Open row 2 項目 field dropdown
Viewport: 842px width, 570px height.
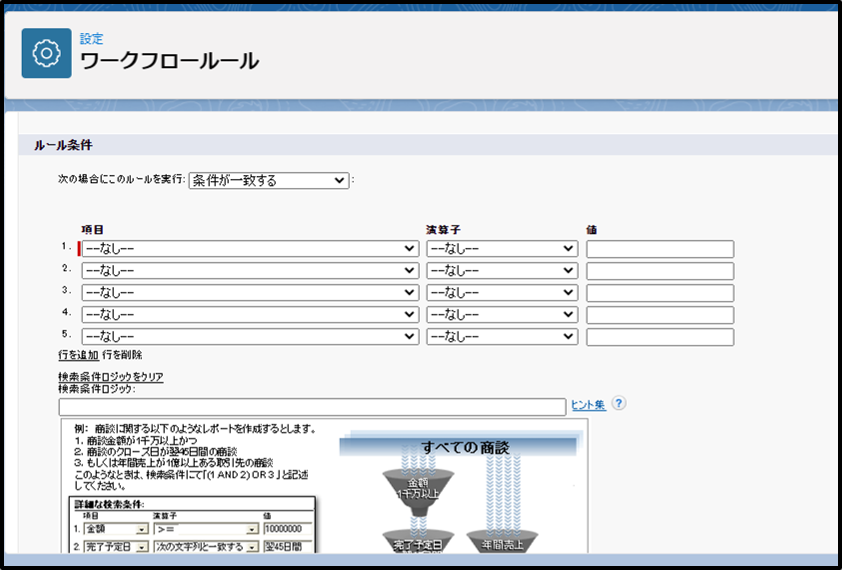click(x=250, y=271)
